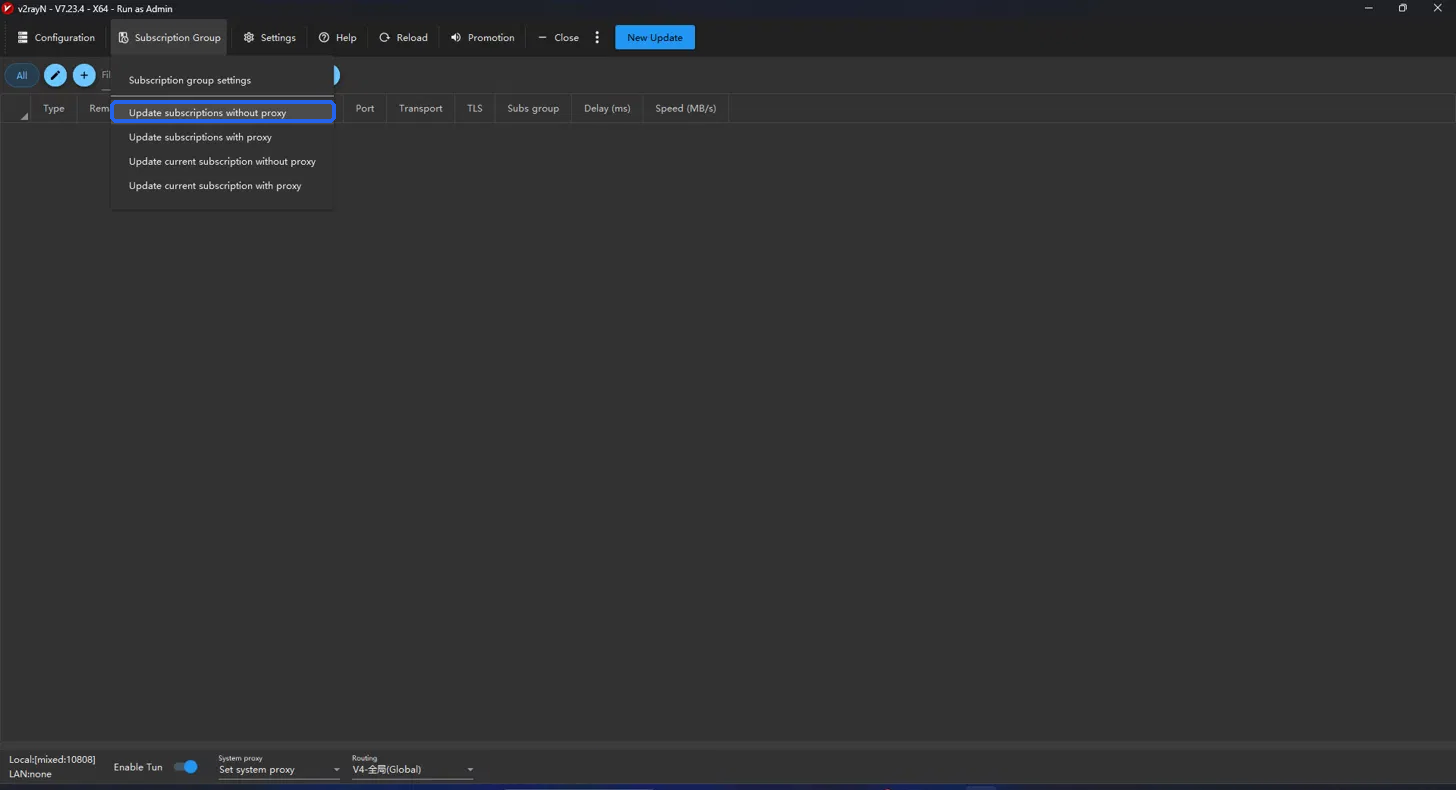Open the Configuration menu
Viewport: 1456px width, 790px height.
coord(56,38)
